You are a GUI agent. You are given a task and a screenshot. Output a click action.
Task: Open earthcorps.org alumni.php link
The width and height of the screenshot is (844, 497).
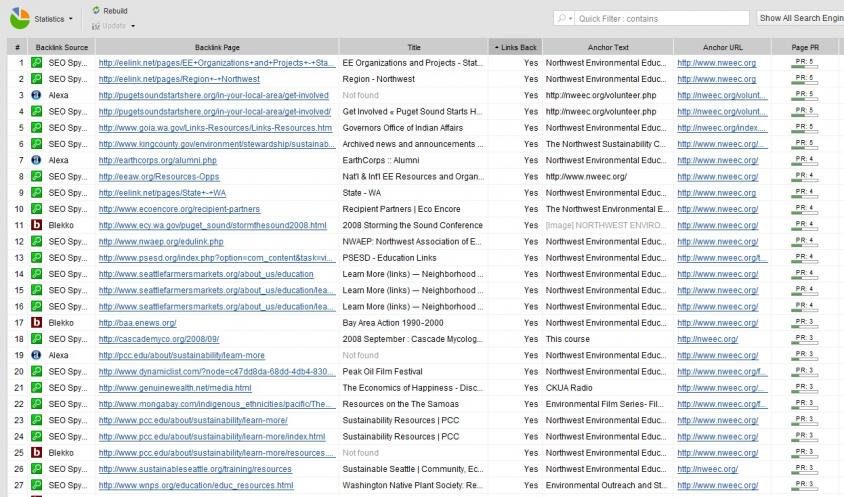pyautogui.click(x=158, y=160)
